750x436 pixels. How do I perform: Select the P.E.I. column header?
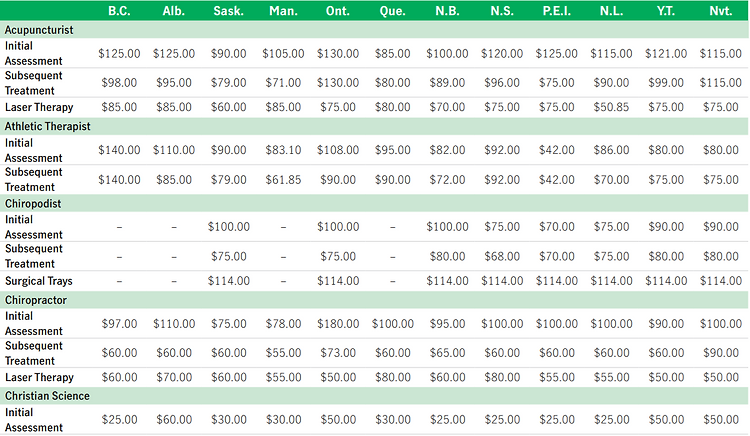tap(555, 11)
